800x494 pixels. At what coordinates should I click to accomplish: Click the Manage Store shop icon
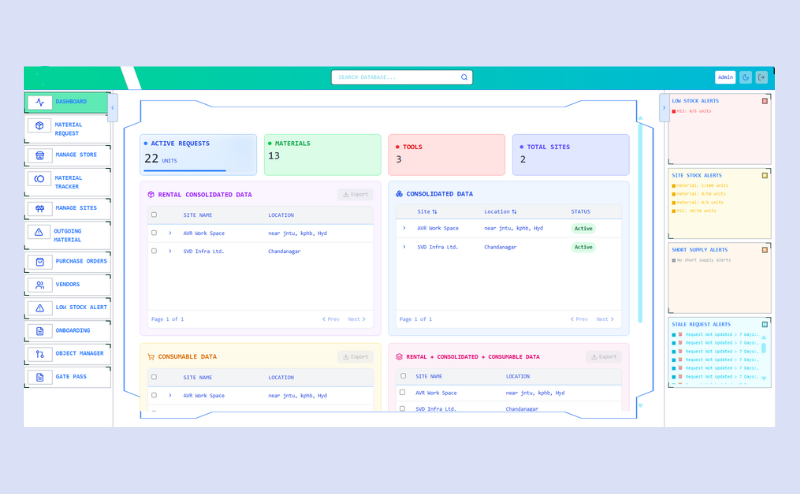pos(40,156)
